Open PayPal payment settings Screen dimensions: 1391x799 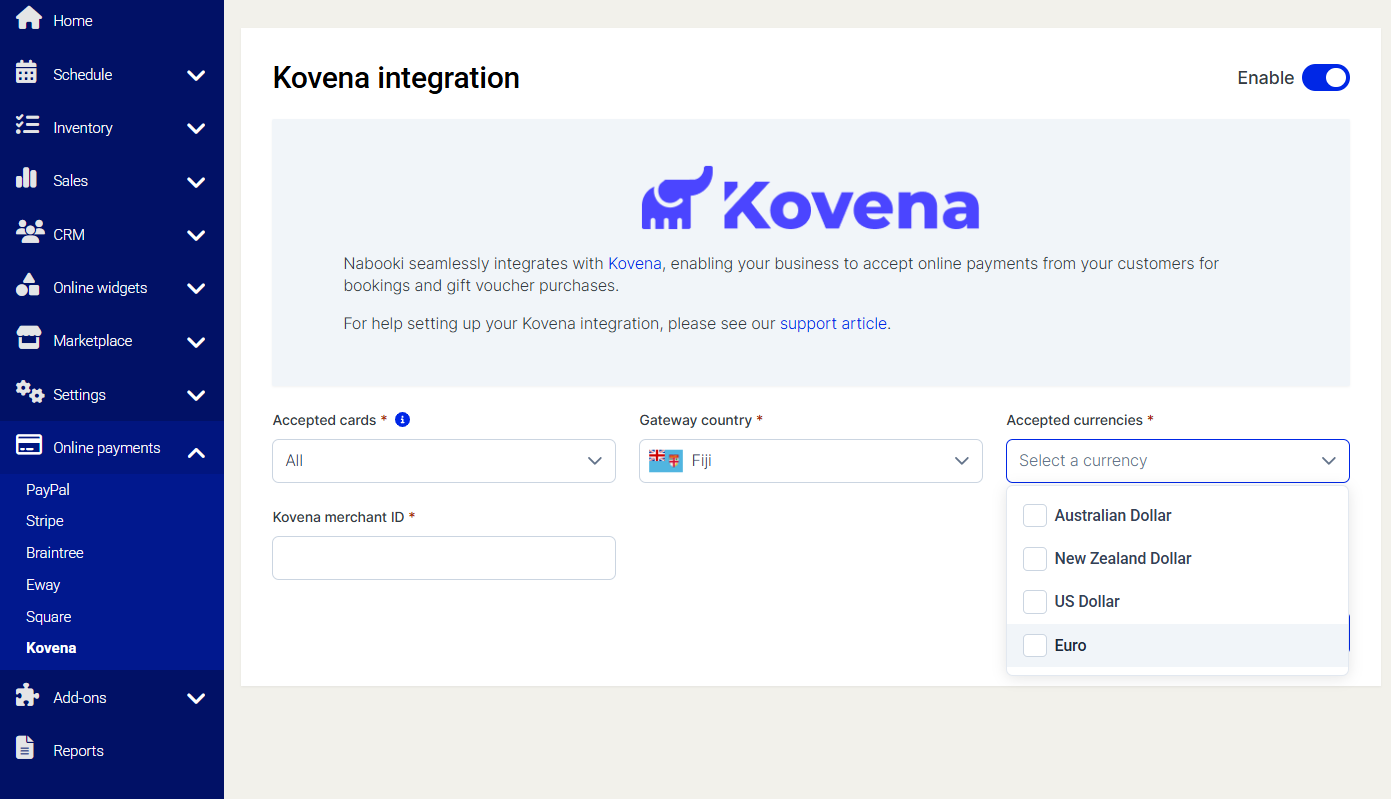(x=48, y=490)
